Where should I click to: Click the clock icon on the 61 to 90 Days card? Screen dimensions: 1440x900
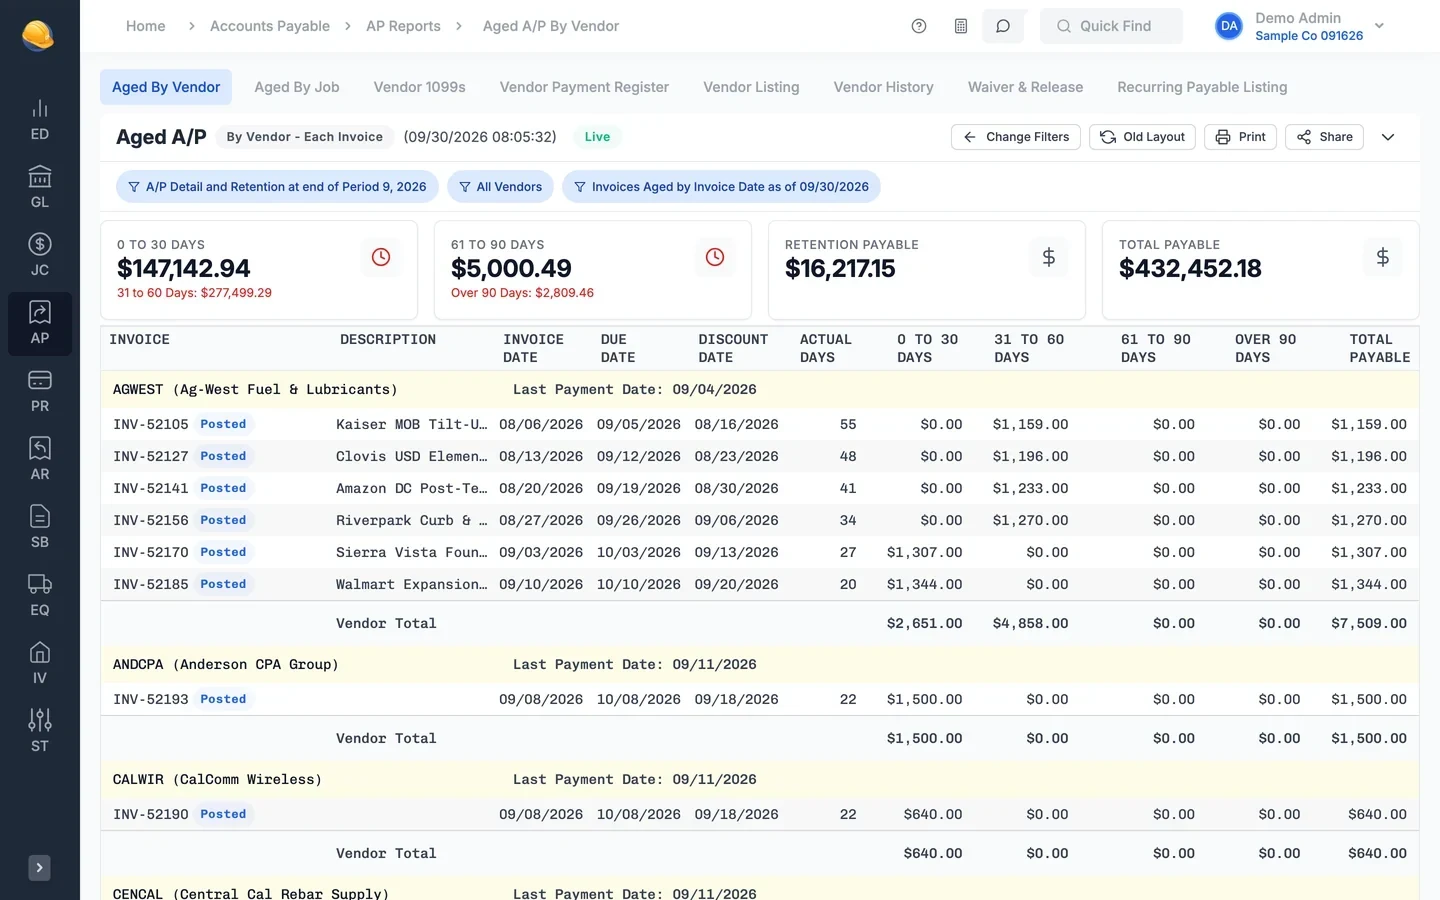(715, 257)
